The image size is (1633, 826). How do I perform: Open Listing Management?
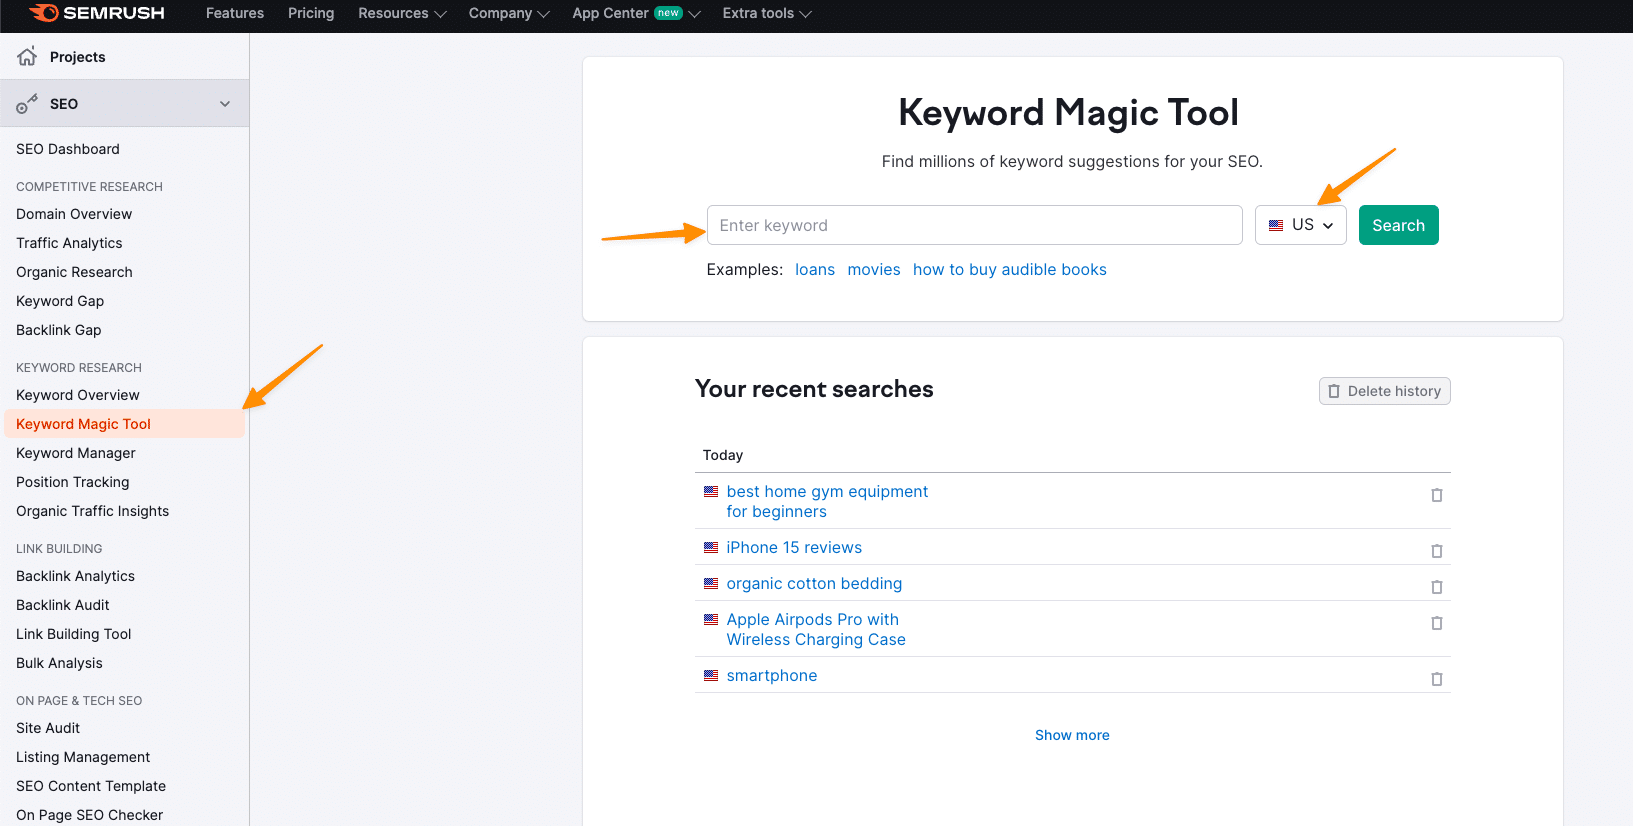tap(83, 757)
